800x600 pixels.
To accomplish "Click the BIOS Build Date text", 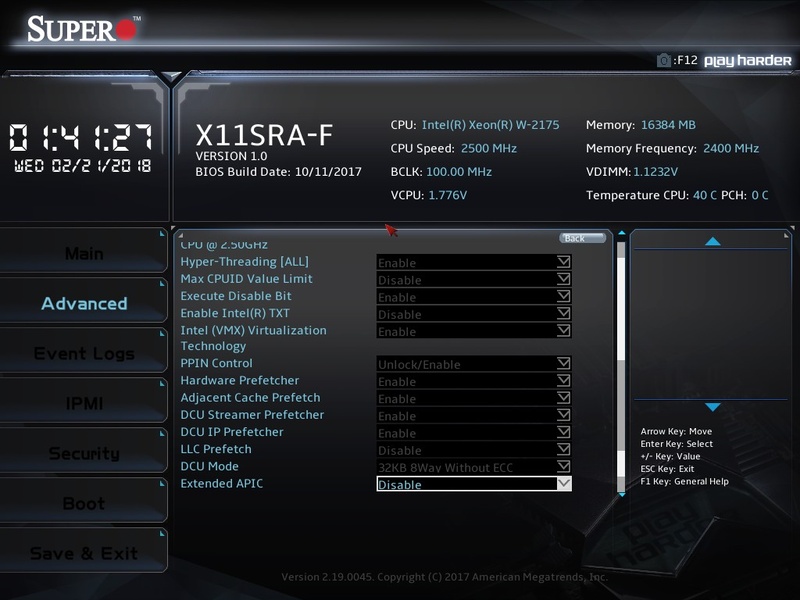I will pos(279,171).
